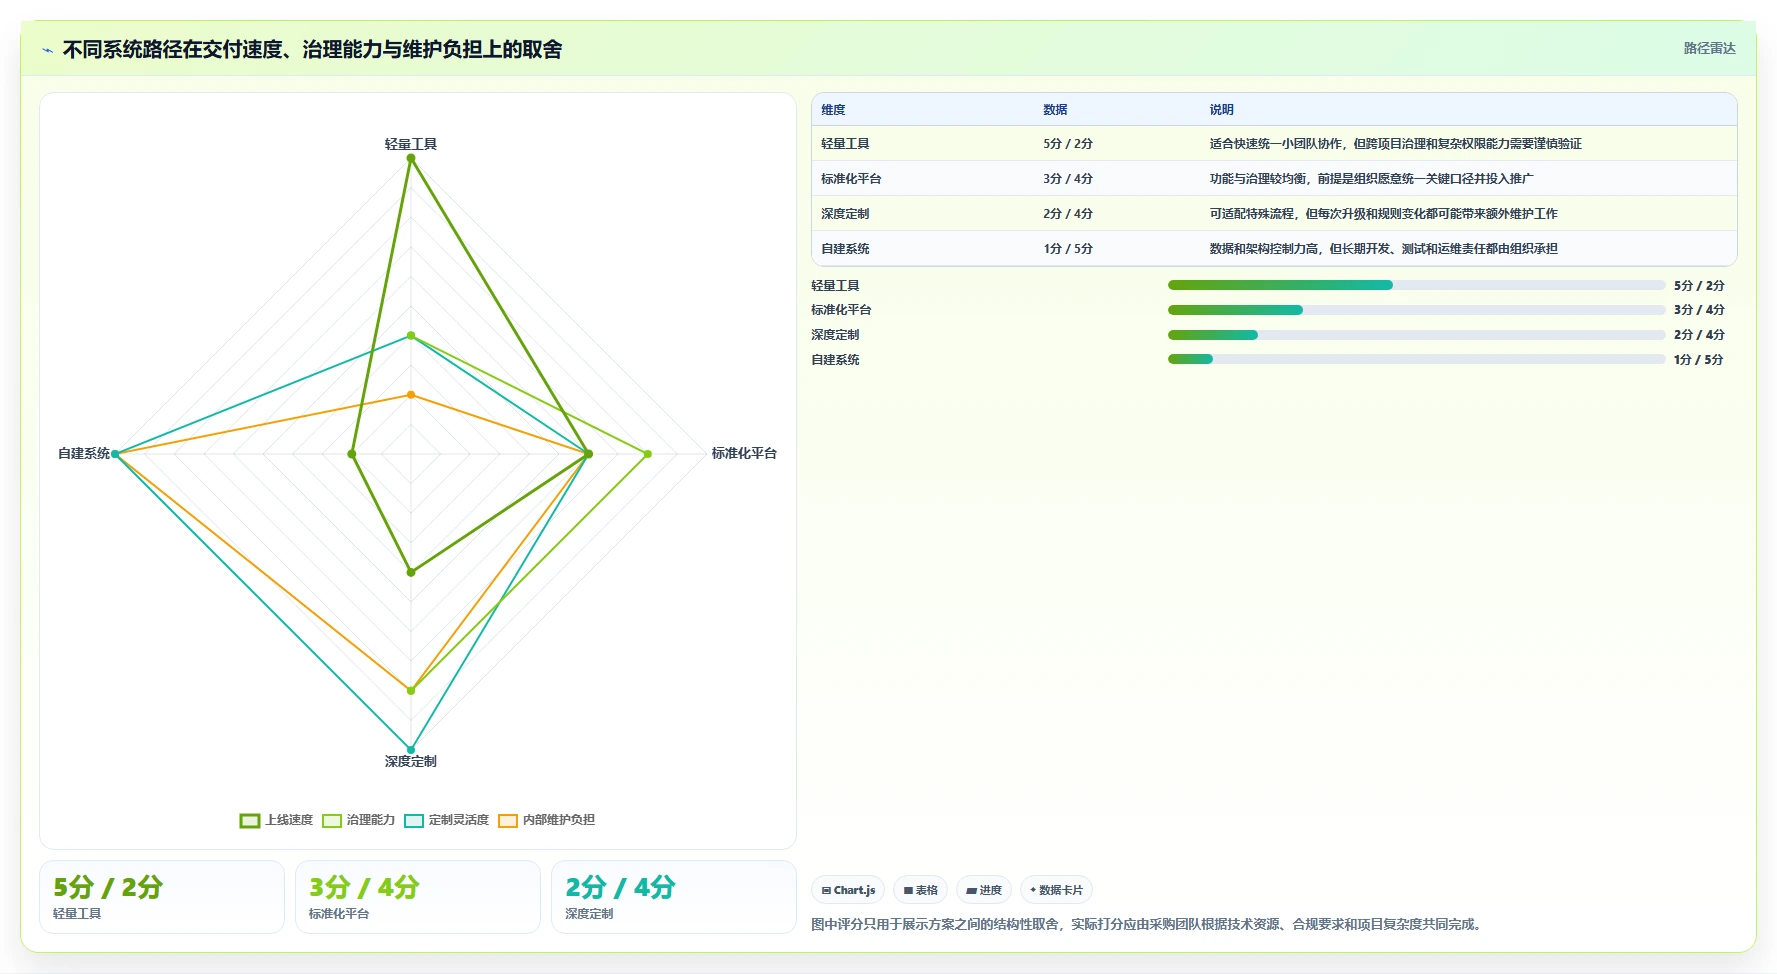The image size is (1777, 974).
Task: Toggle the 定制灵活度 legend item
Action: click(446, 820)
